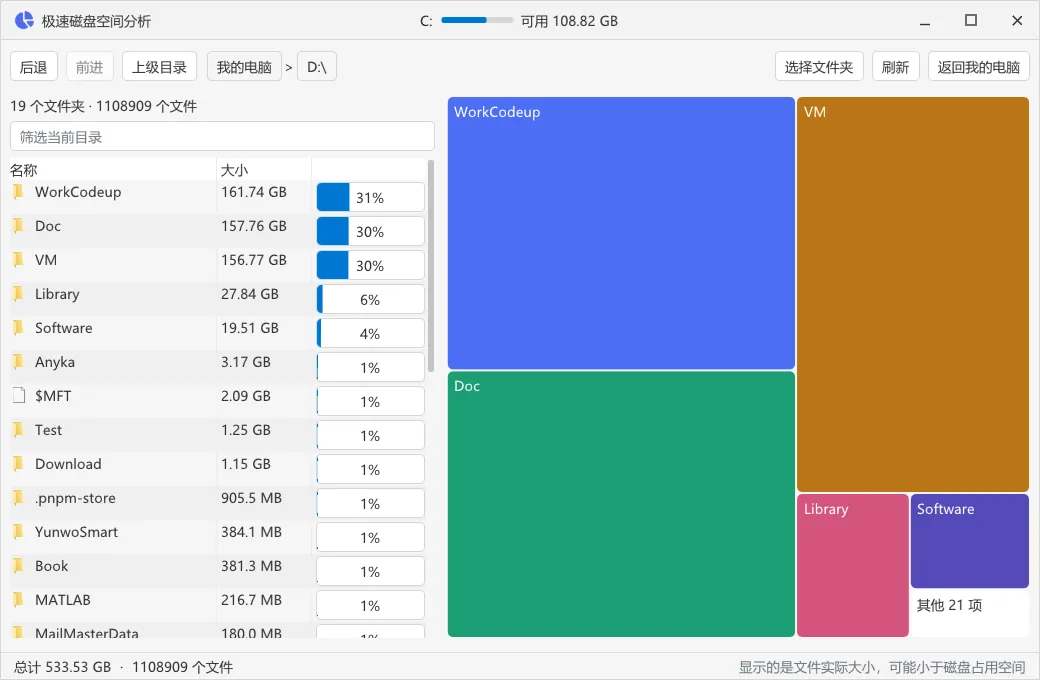1040x680 pixels.
Task: Click the 总计 533.53 GB status text
Action: coord(62,667)
